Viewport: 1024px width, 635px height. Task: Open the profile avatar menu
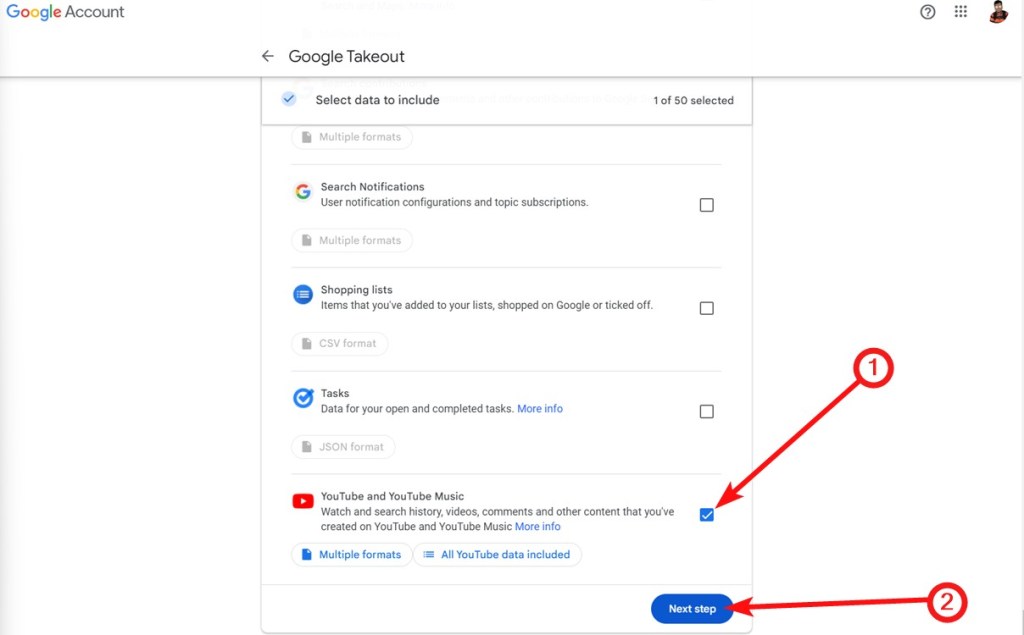pos(998,12)
